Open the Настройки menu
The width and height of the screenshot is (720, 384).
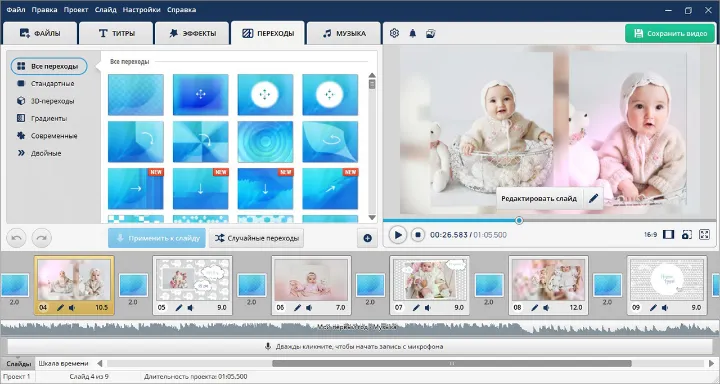(141, 9)
